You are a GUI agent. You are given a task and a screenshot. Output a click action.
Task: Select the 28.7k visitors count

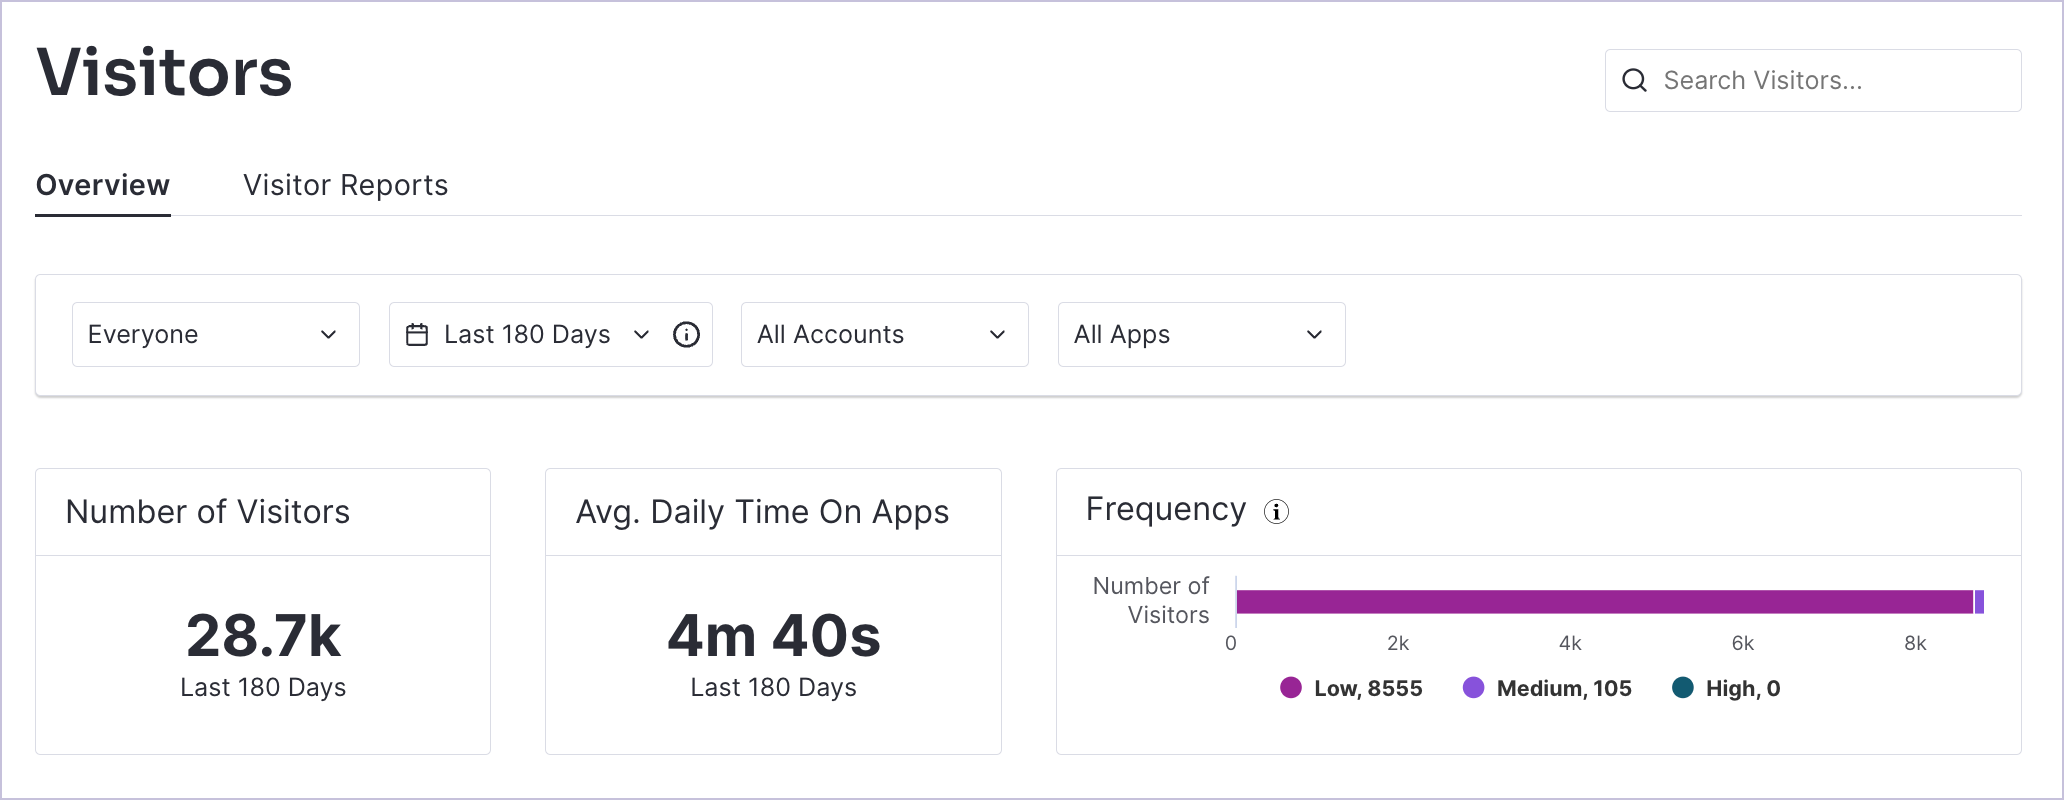click(x=263, y=636)
